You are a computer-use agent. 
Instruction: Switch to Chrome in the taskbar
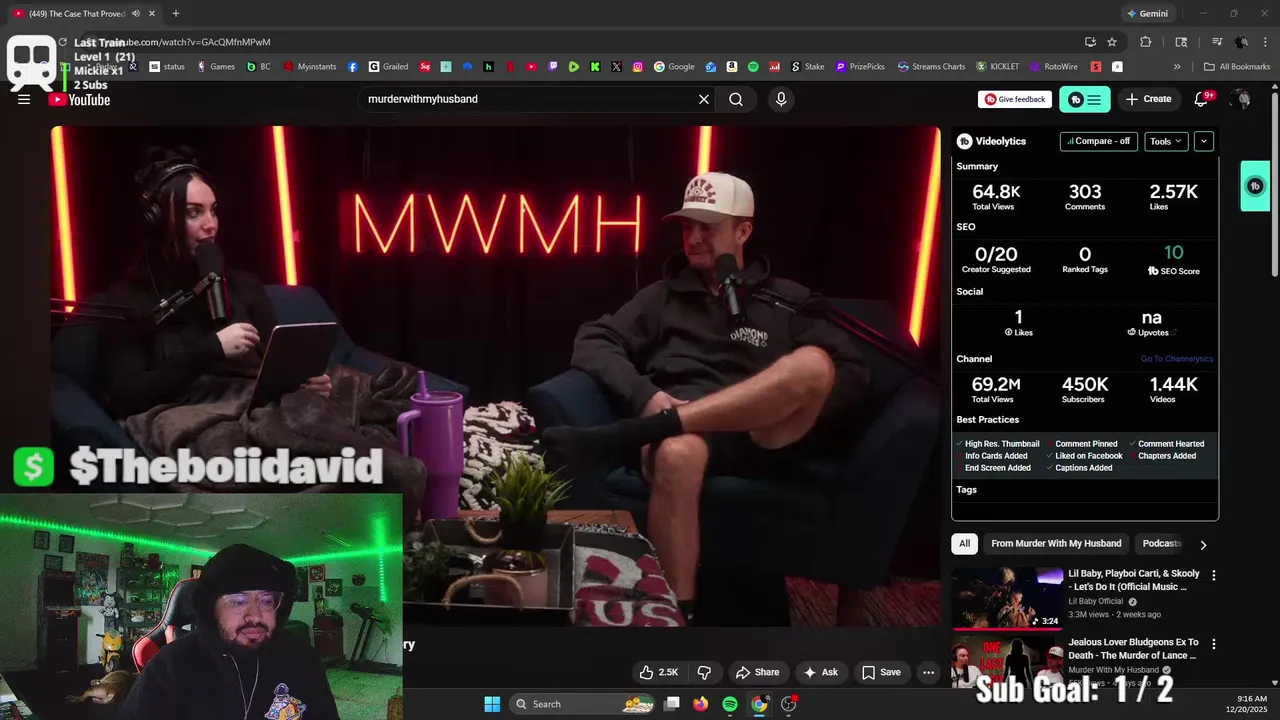pyautogui.click(x=759, y=704)
